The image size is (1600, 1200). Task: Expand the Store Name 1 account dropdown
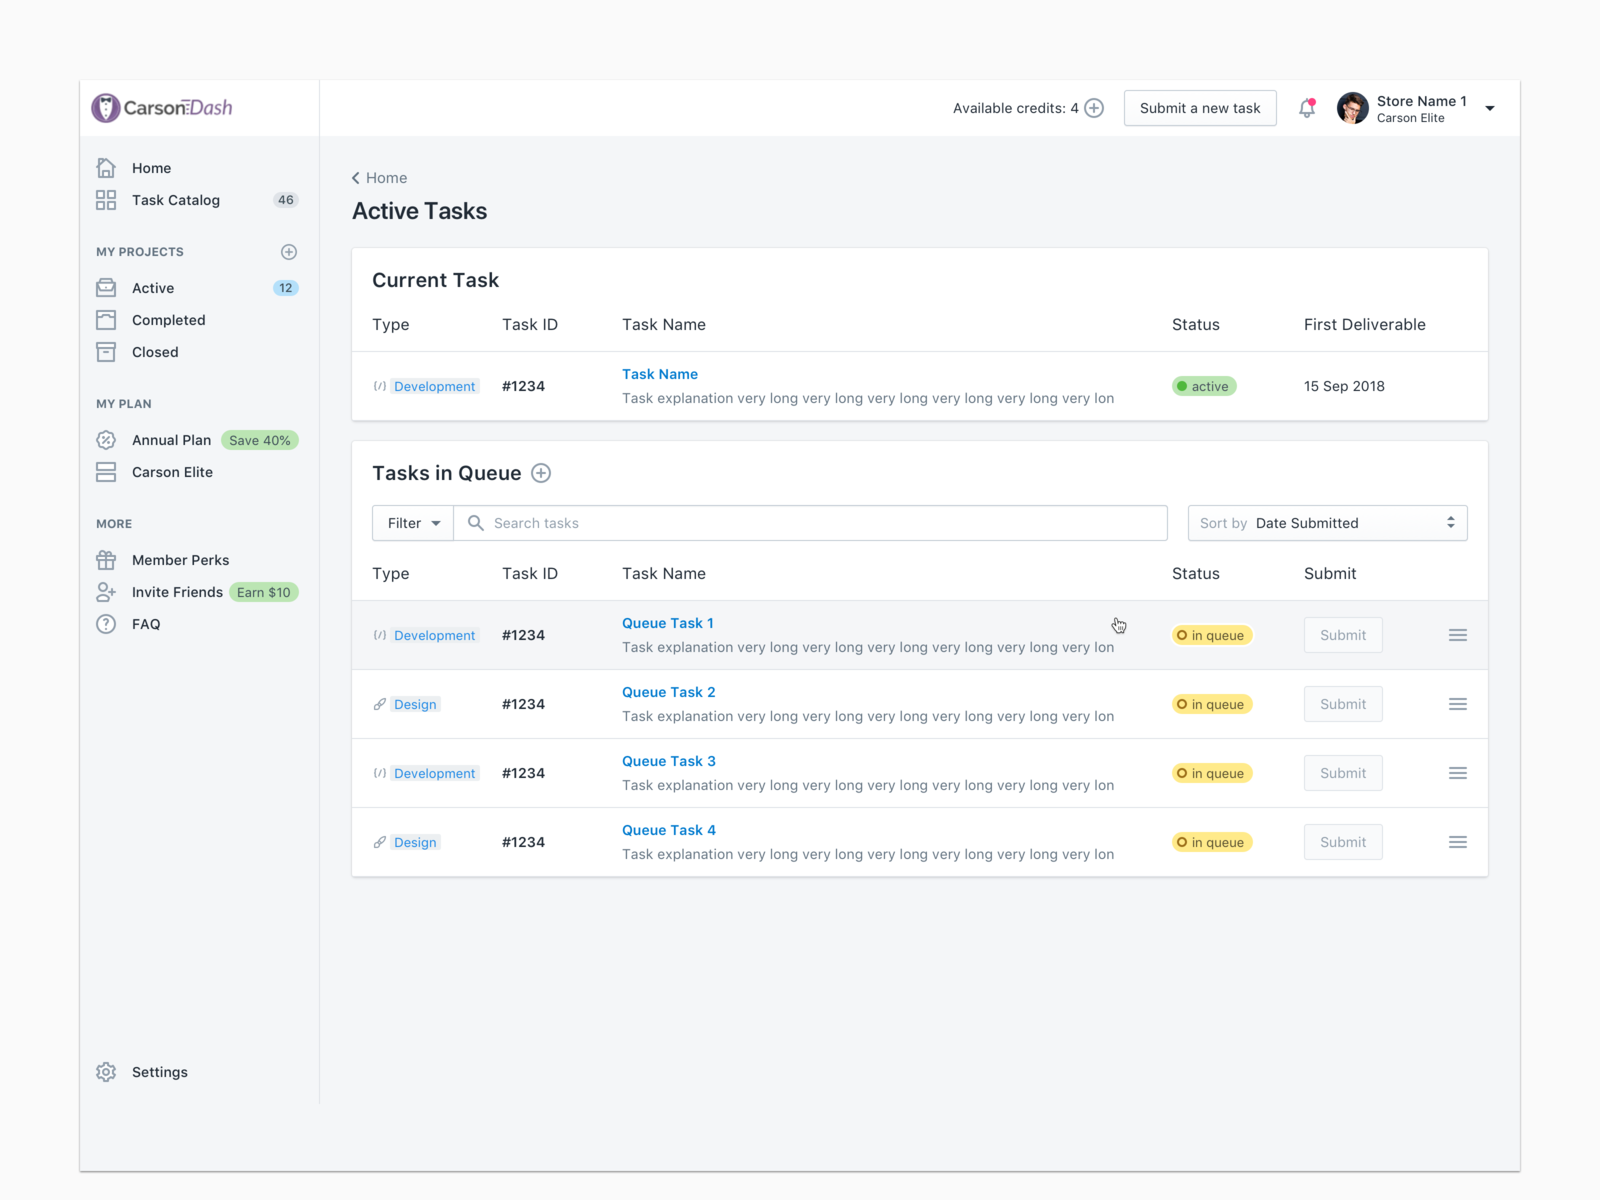pyautogui.click(x=1490, y=108)
